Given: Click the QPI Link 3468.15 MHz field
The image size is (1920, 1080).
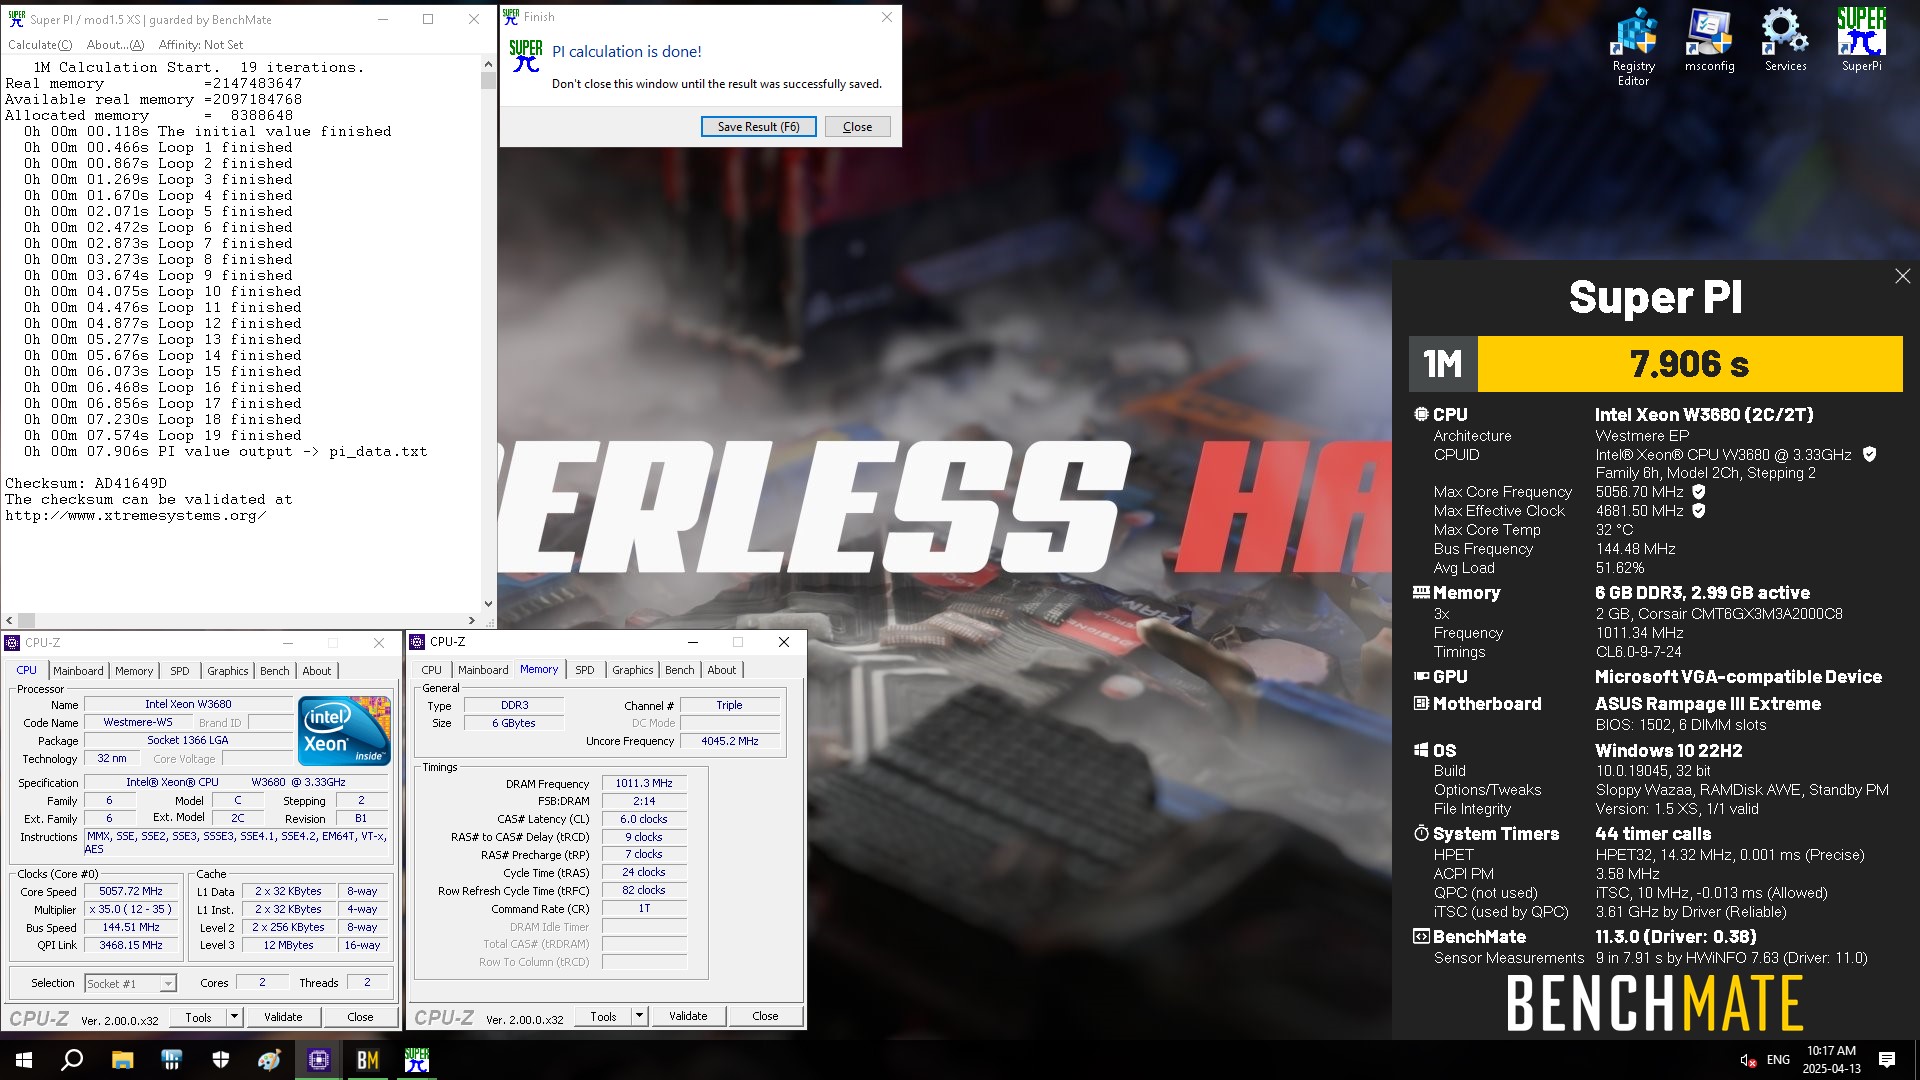Looking at the screenshot, I should [131, 946].
